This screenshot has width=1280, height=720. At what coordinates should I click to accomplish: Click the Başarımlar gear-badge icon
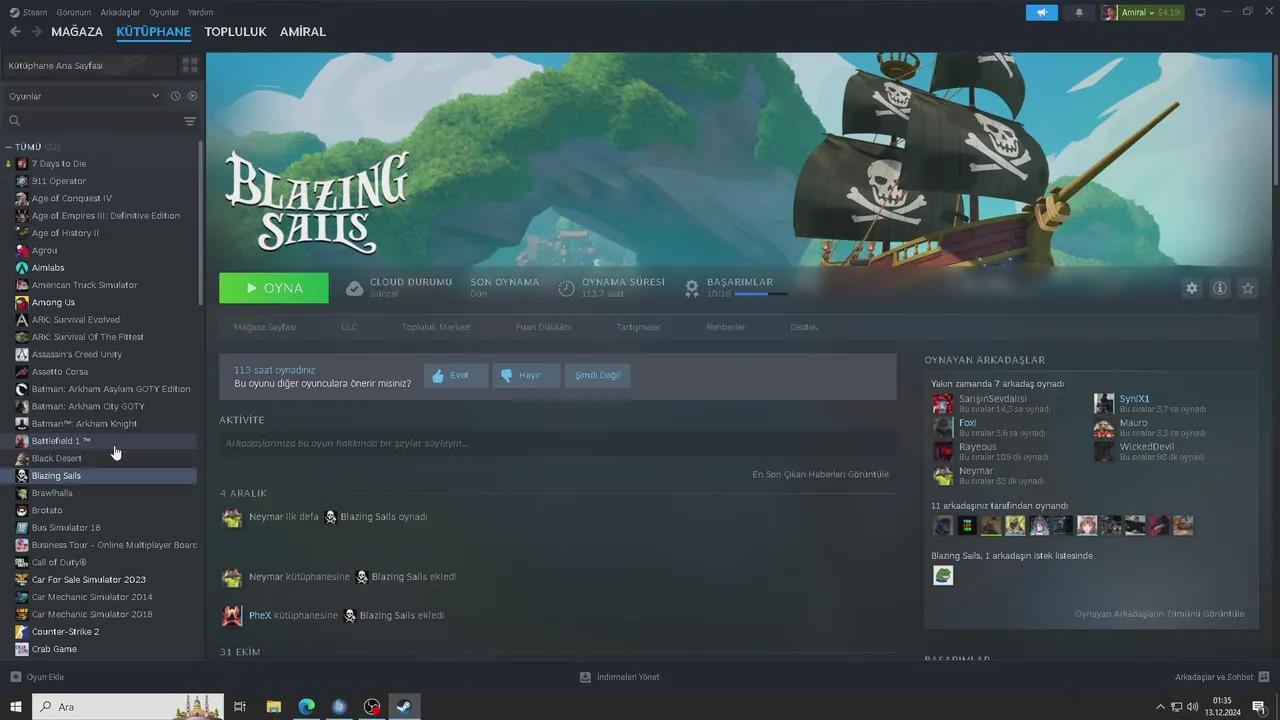coord(691,288)
